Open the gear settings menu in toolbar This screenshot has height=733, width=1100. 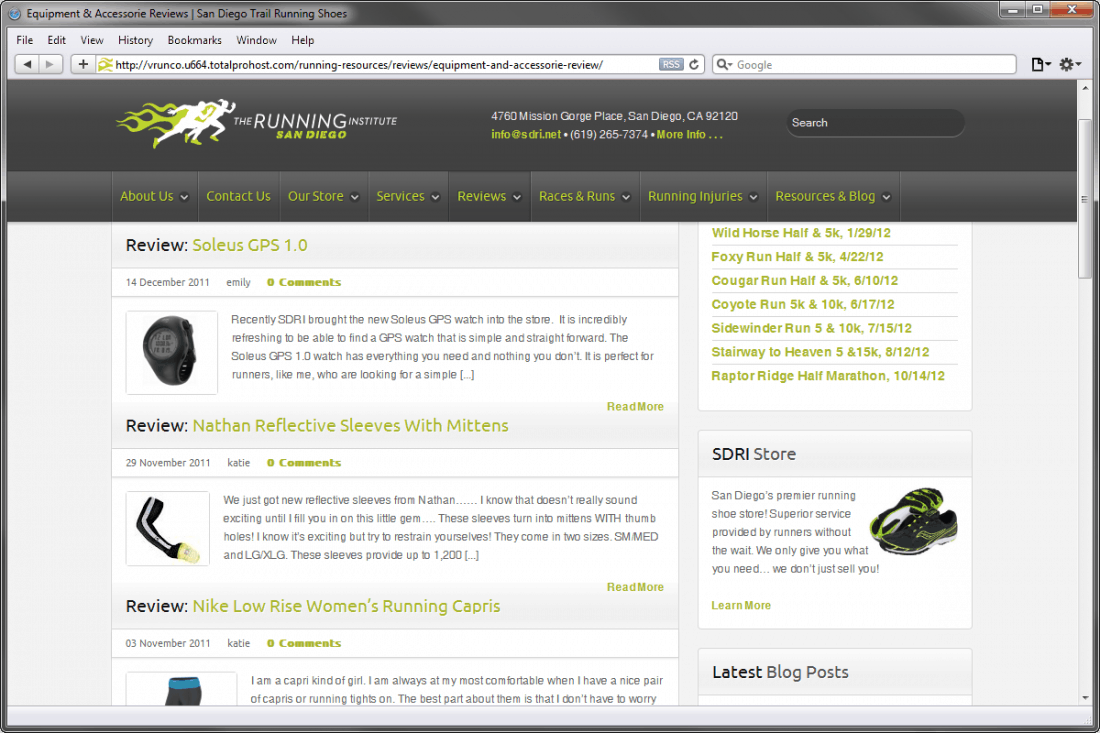[1070, 65]
